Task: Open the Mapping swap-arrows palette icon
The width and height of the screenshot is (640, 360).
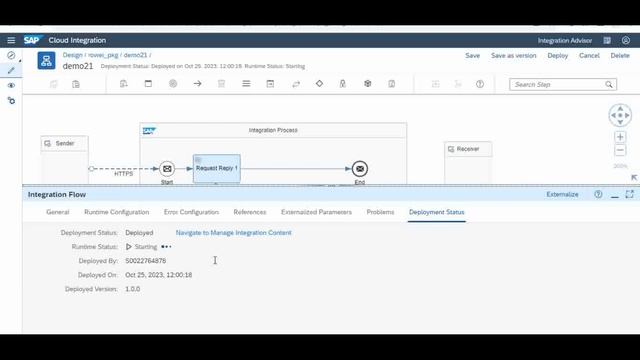Action: coord(296,84)
